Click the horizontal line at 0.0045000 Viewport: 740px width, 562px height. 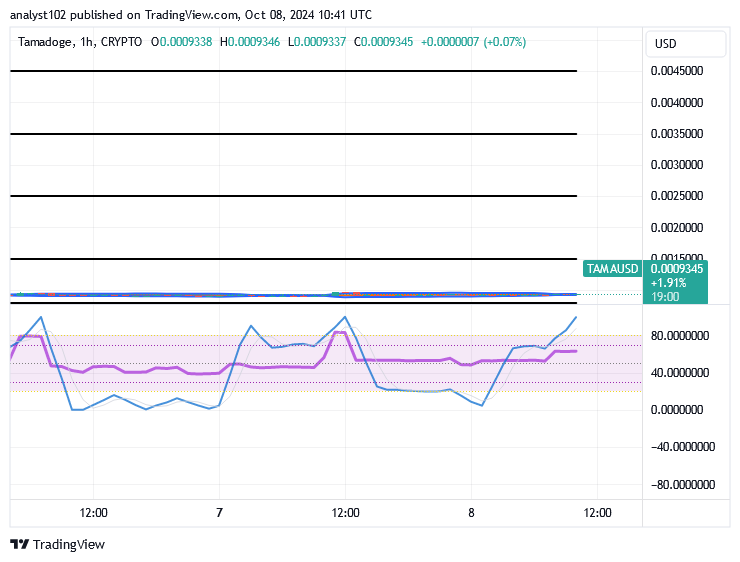(x=294, y=71)
